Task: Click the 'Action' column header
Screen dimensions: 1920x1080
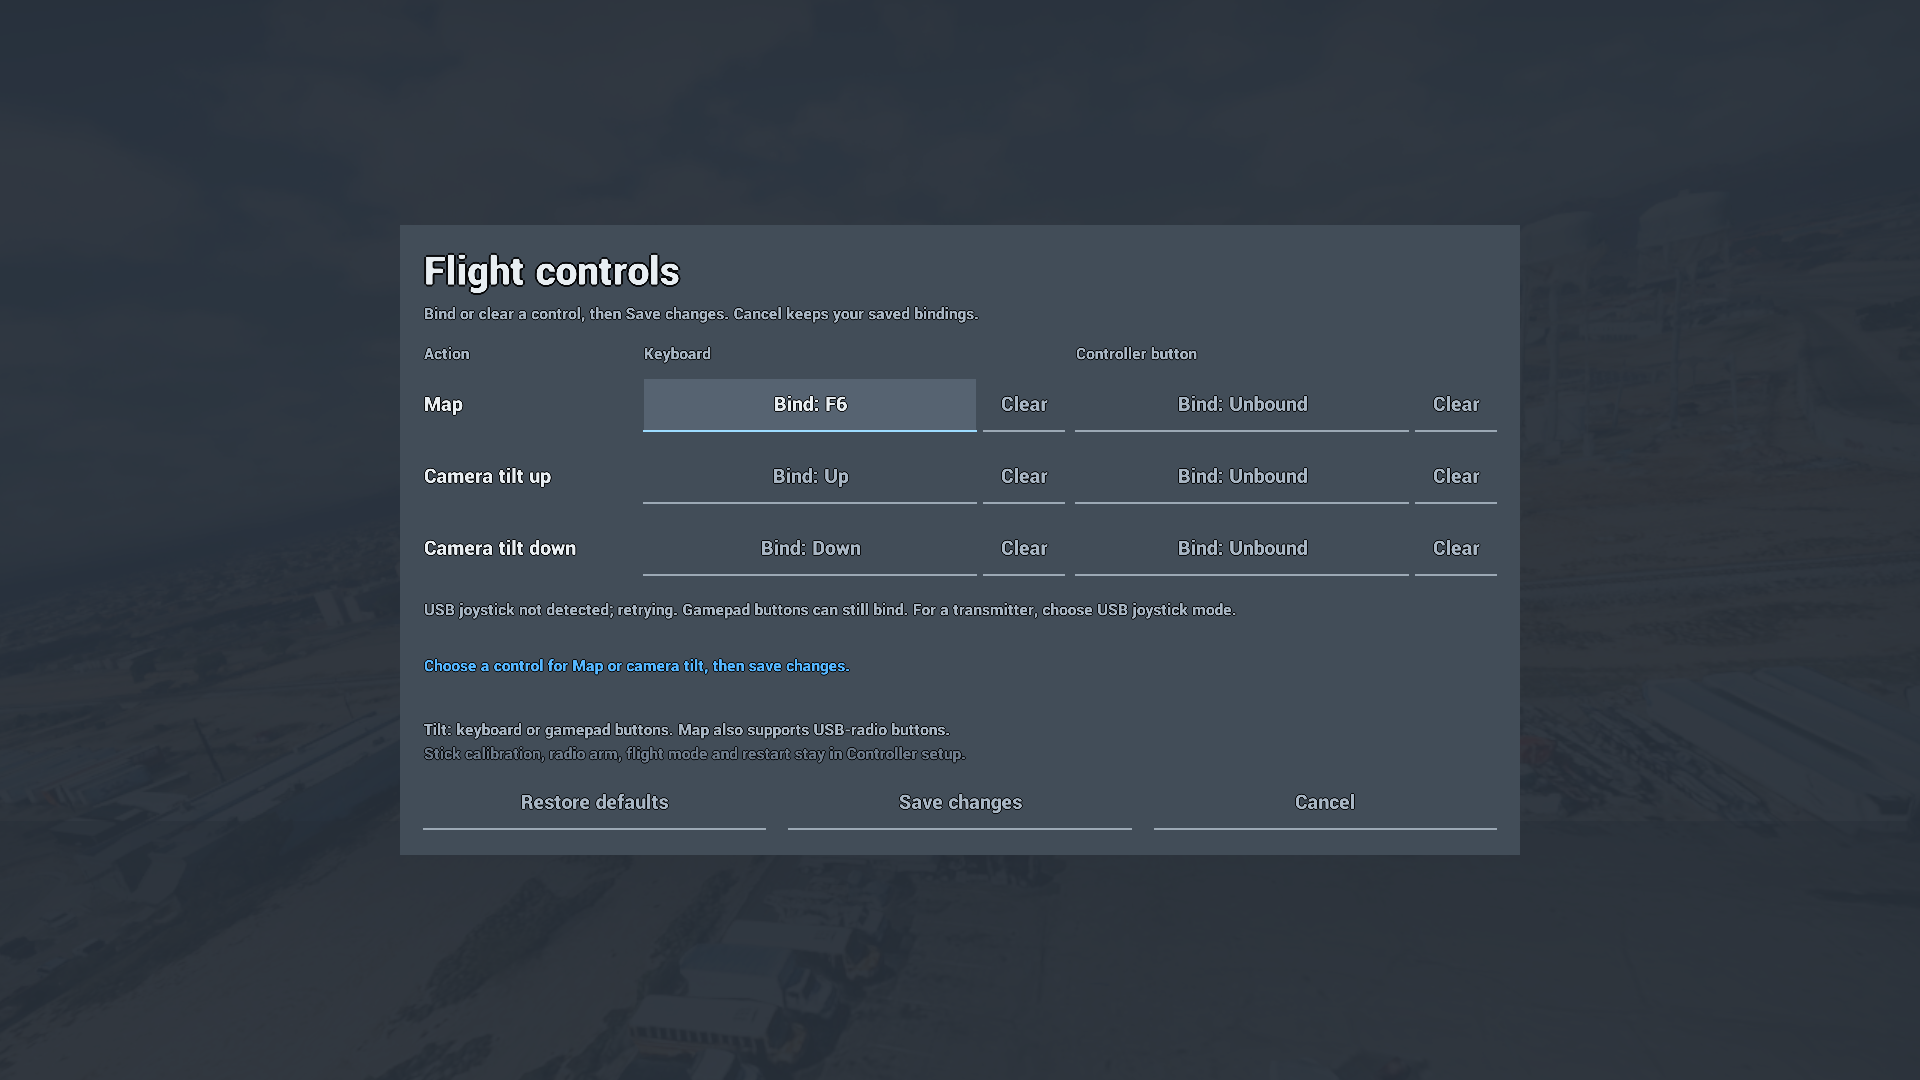Action: tap(446, 354)
